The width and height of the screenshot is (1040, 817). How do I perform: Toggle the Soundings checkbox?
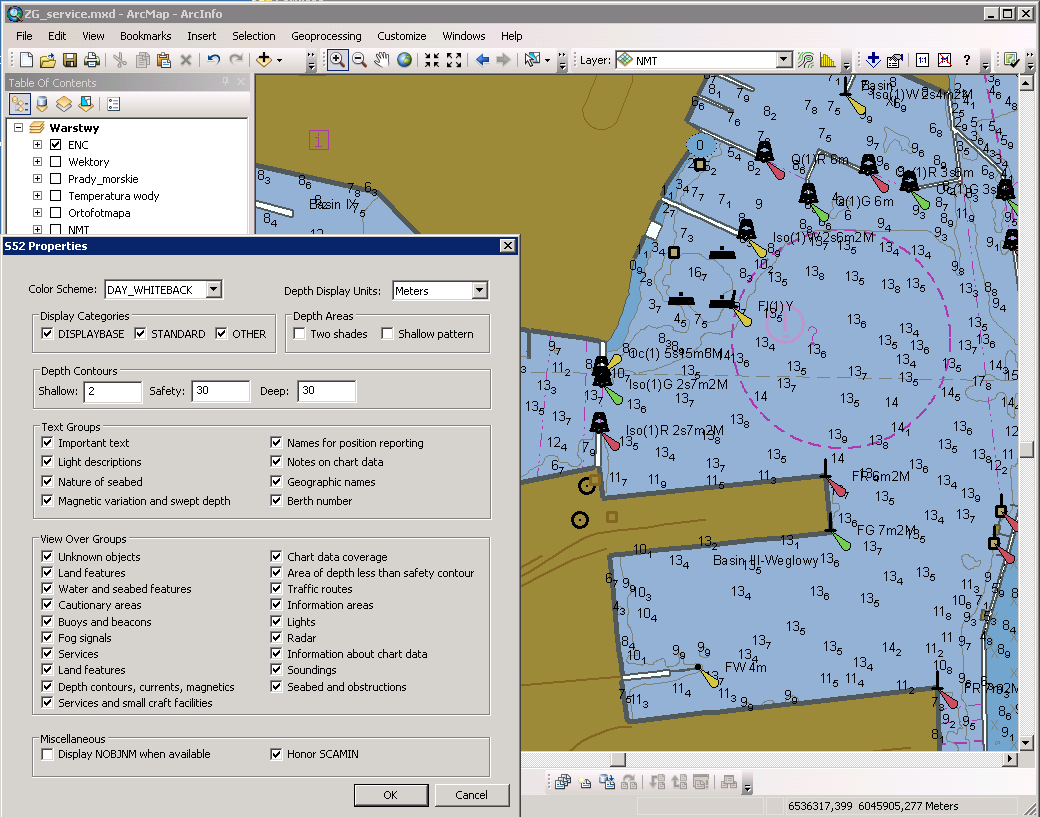(277, 670)
